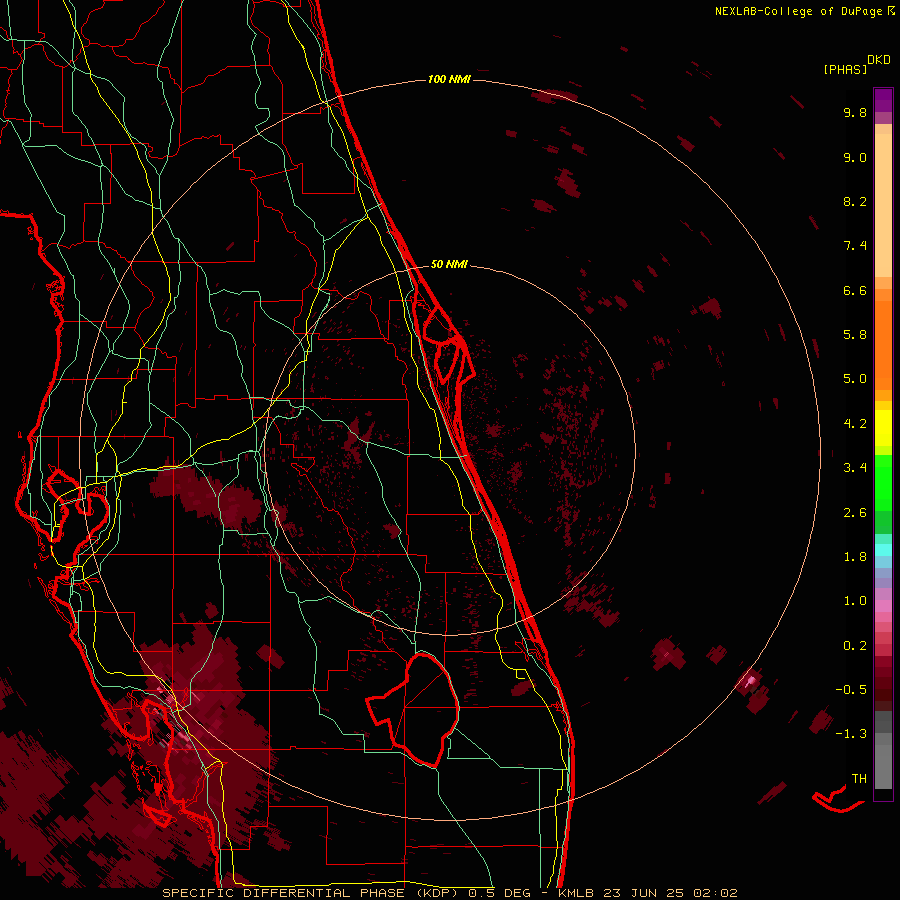Click the SPECIFIC DIFFERENTIAL PHASE caption text
900x900 pixels.
click(x=285, y=893)
